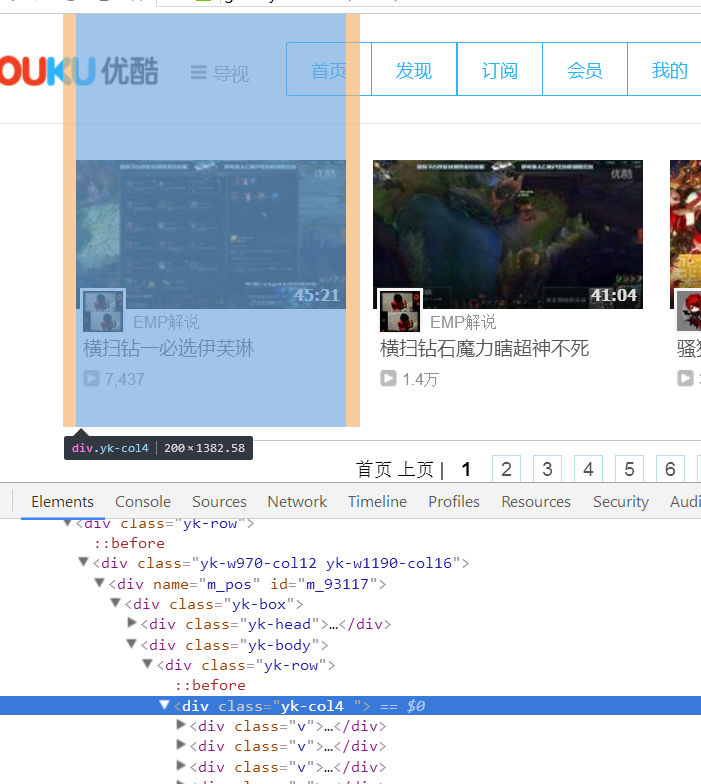Image resolution: width=701 pixels, height=784 pixels.
Task: Click the 1.4万 view count text
Action: pyautogui.click(x=420, y=379)
